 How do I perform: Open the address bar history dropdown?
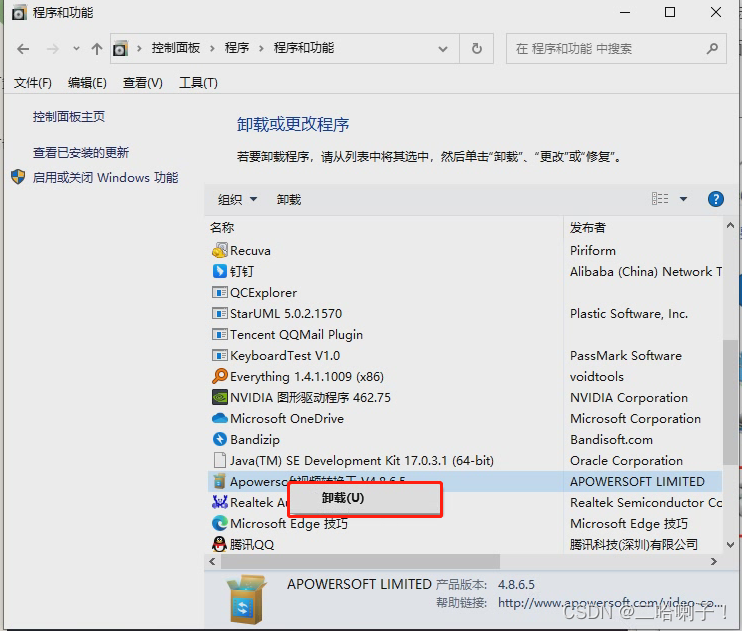[443, 48]
